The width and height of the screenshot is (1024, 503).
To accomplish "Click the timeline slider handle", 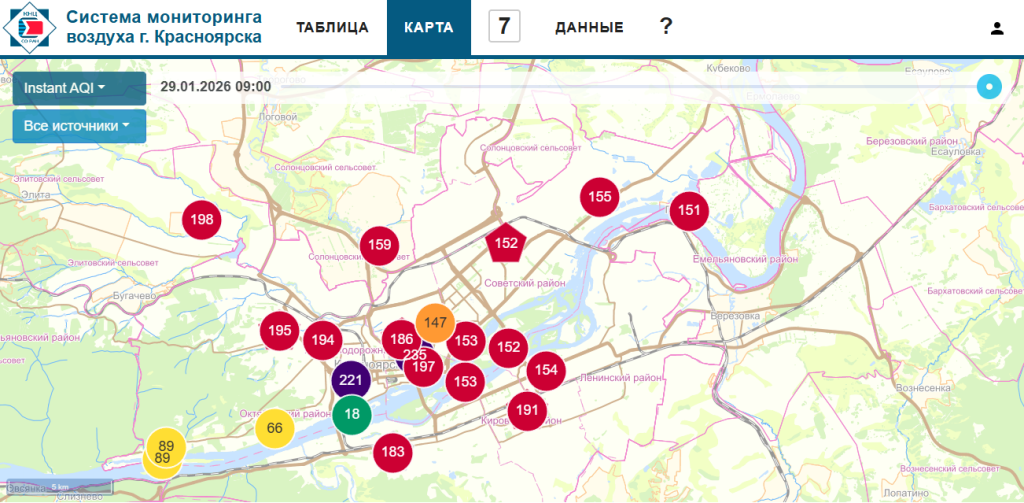I will [x=988, y=87].
